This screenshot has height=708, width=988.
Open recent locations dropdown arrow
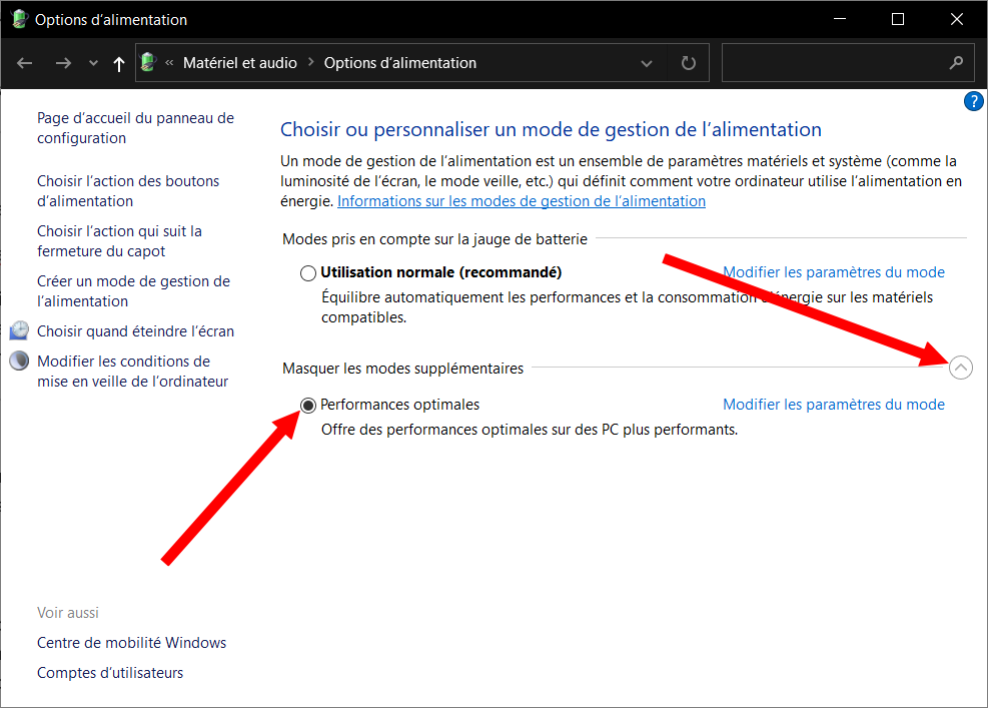click(94, 63)
